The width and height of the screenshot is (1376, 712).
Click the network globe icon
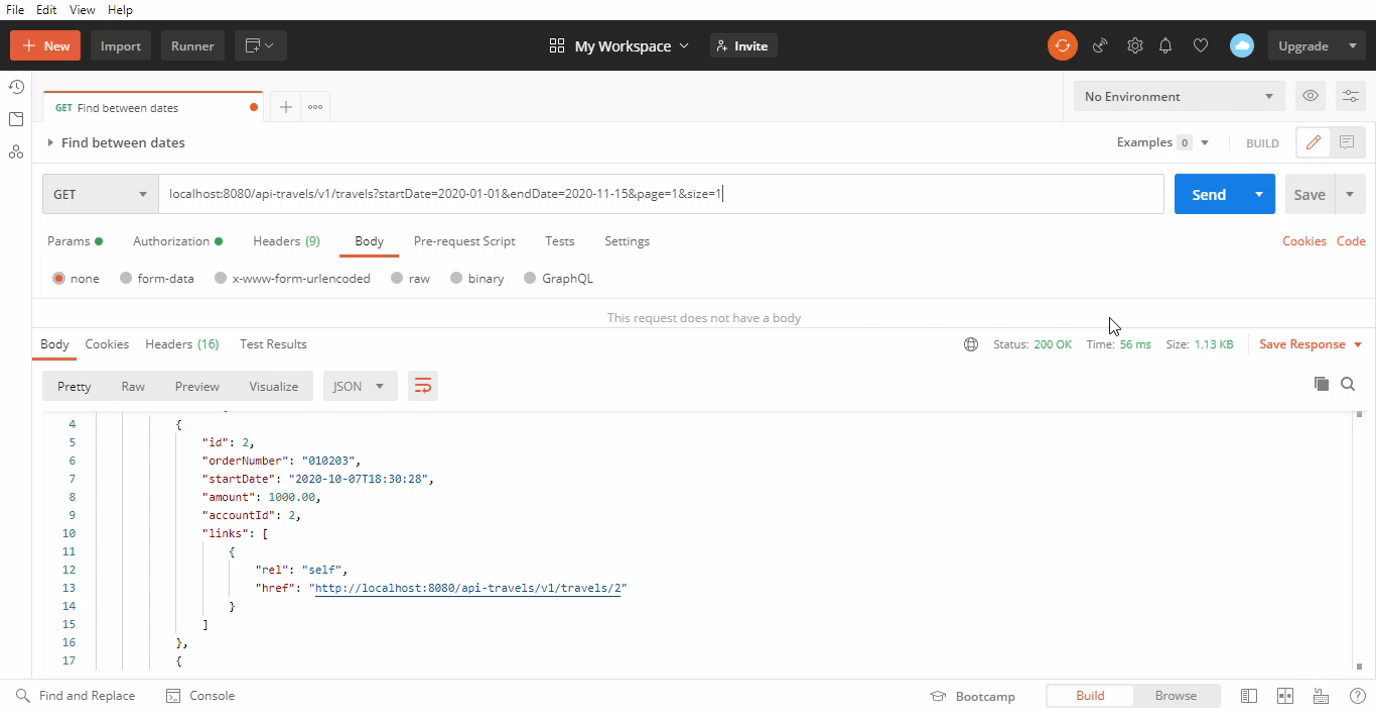pyautogui.click(x=971, y=344)
